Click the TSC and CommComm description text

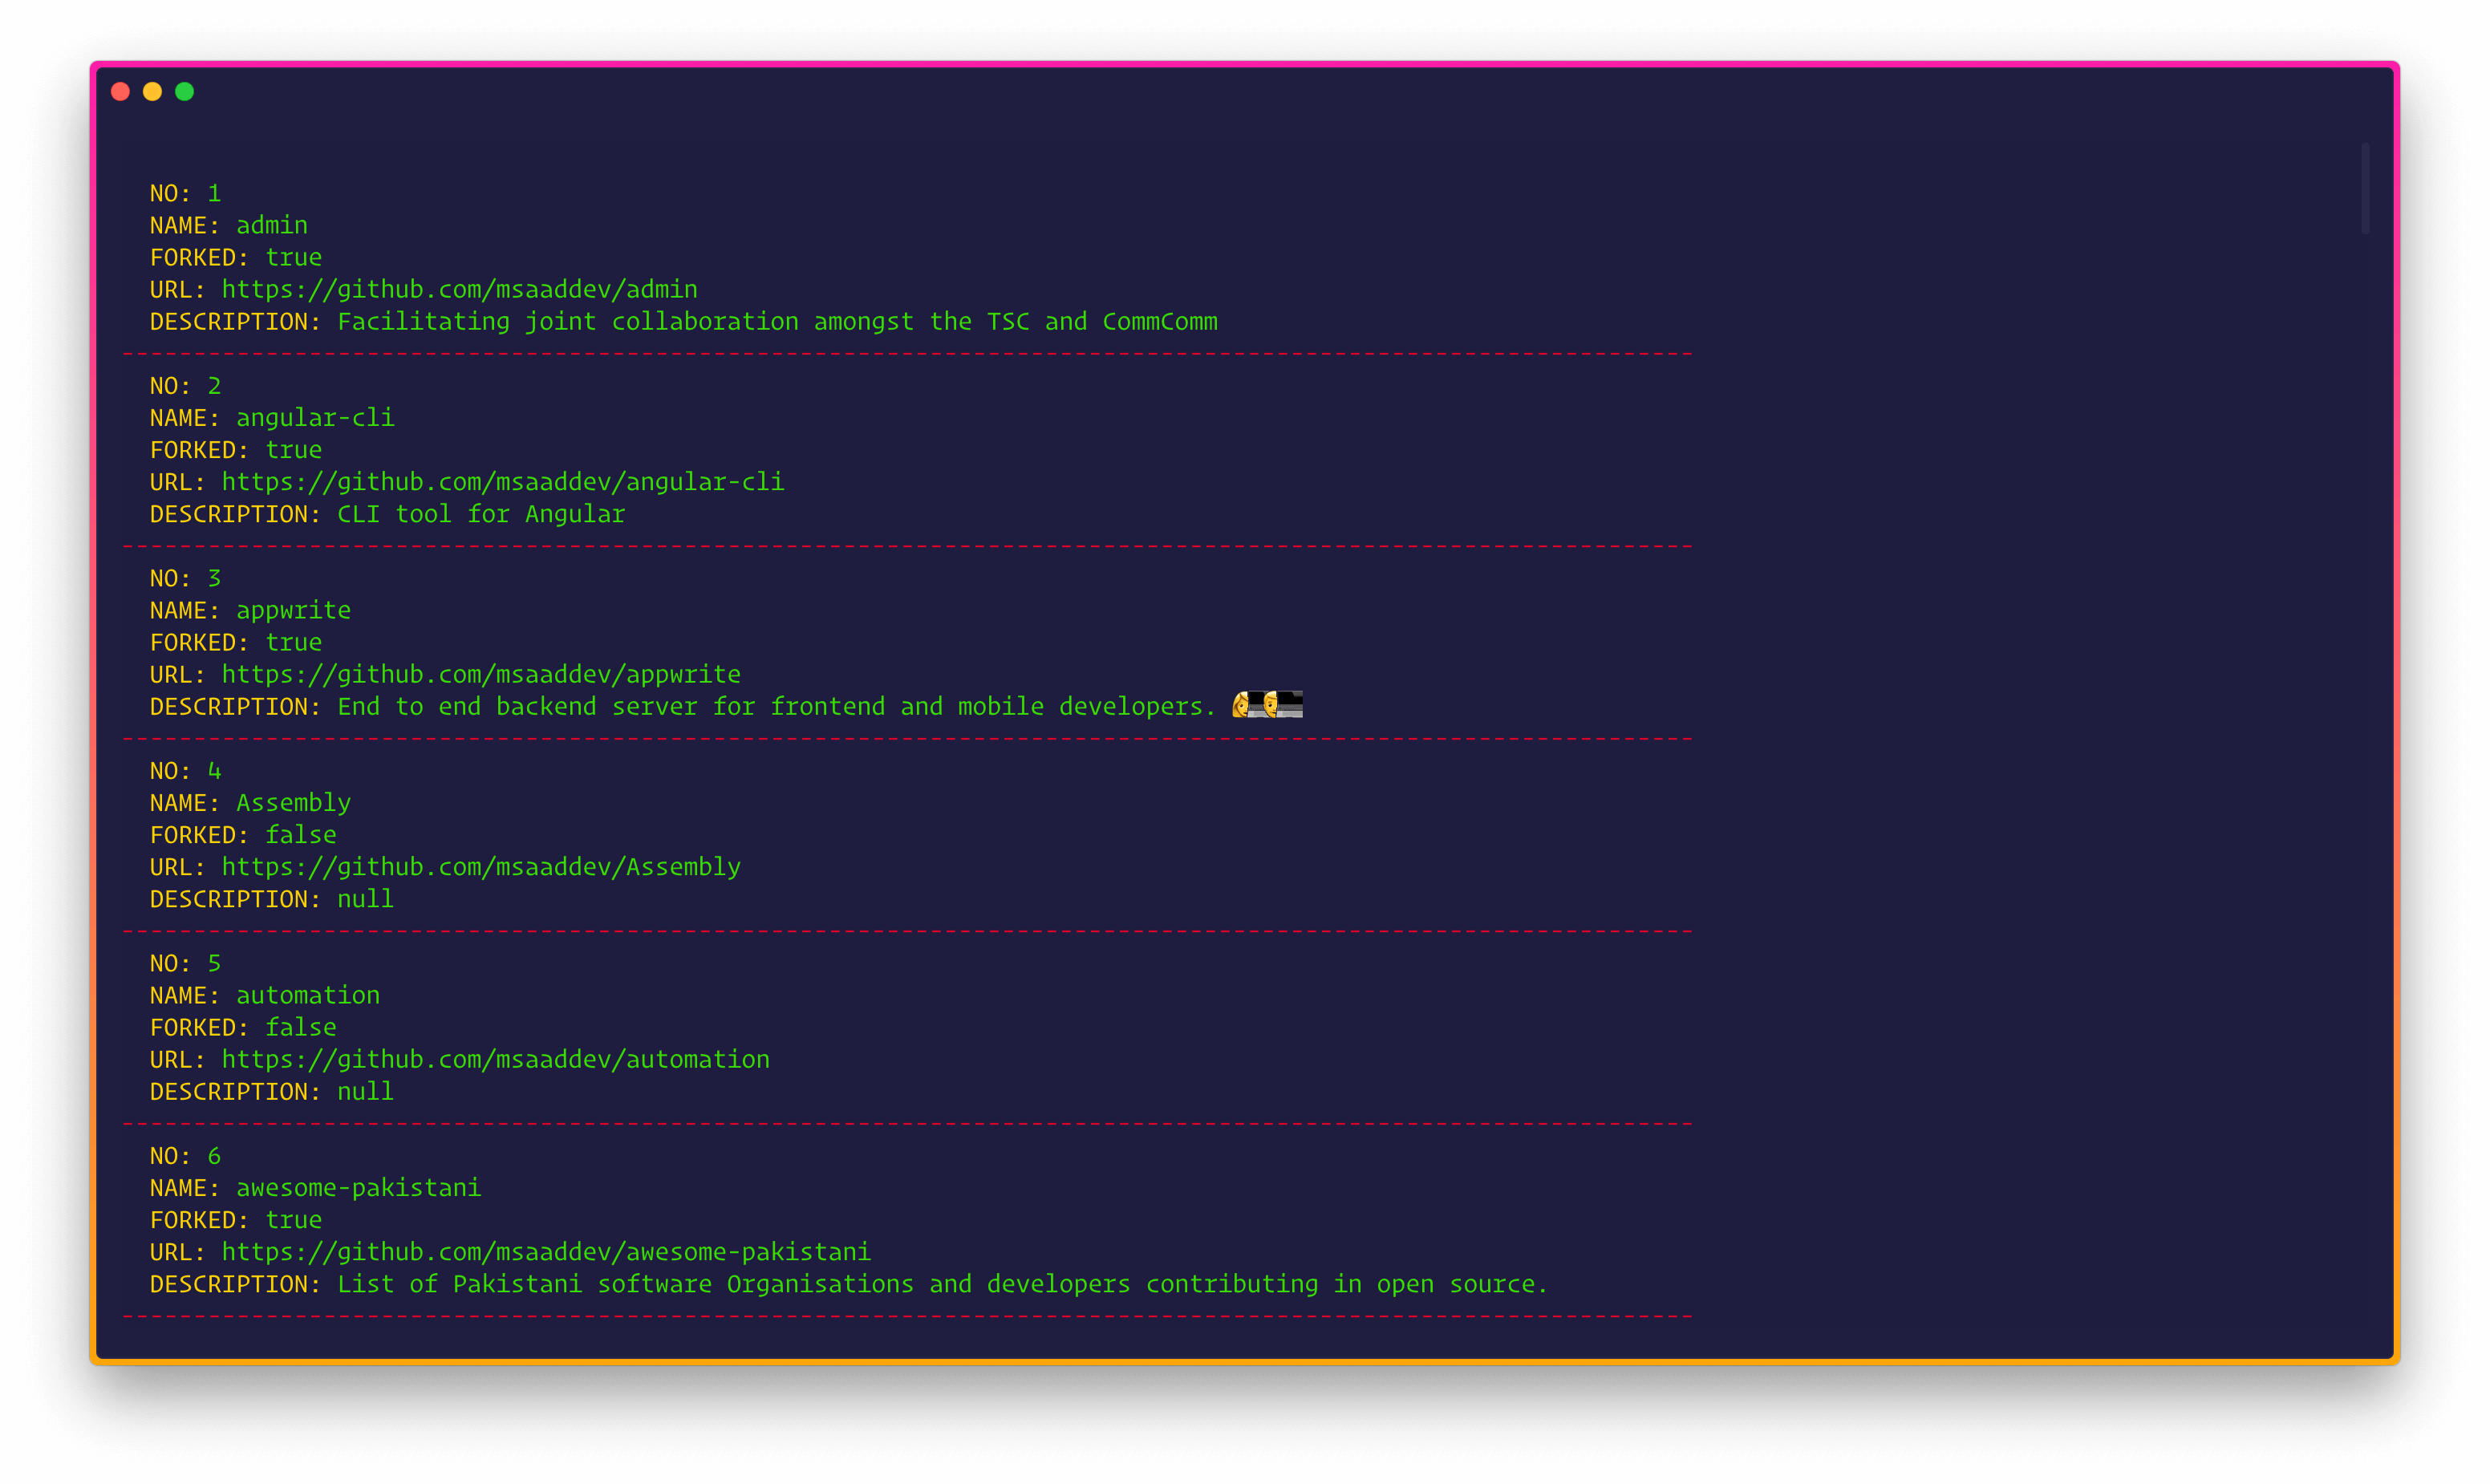click(x=777, y=322)
